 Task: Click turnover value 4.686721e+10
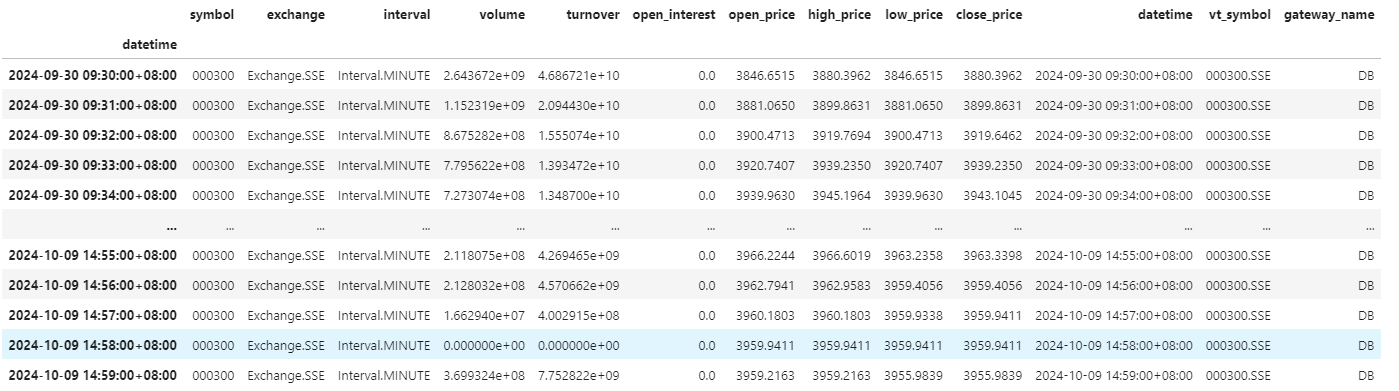[x=579, y=75]
